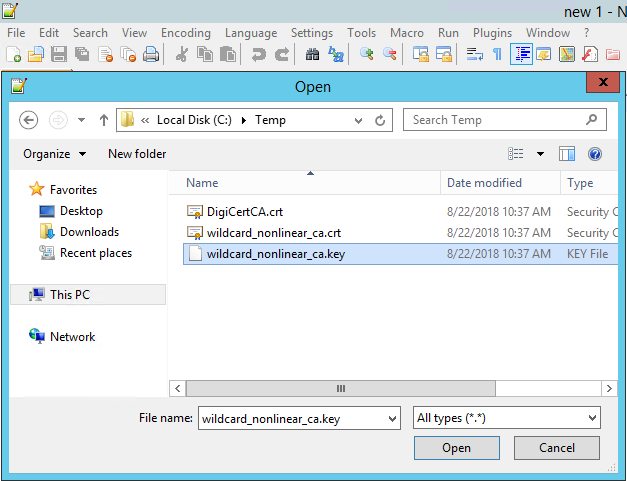Open the recent locations dropdown arrow
Image resolution: width=627 pixels, height=481 pixels.
pyautogui.click(x=82, y=120)
